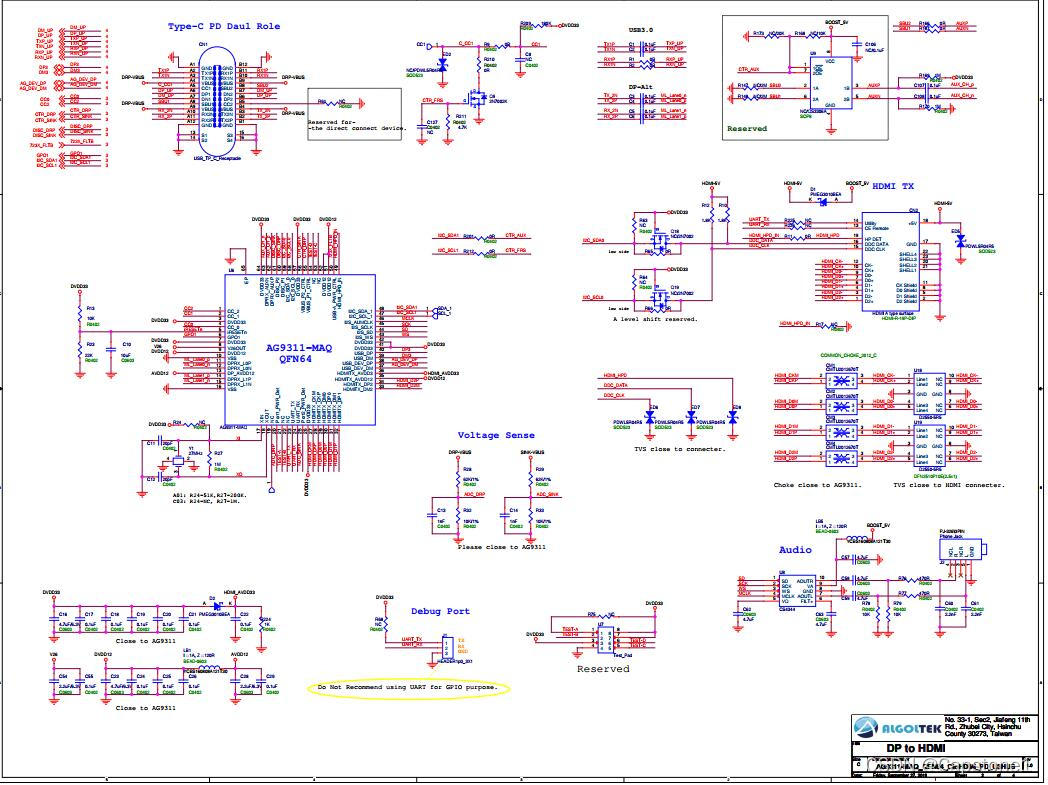
Task: Click the 'TVS close to connecter.' note
Action: click(x=679, y=449)
